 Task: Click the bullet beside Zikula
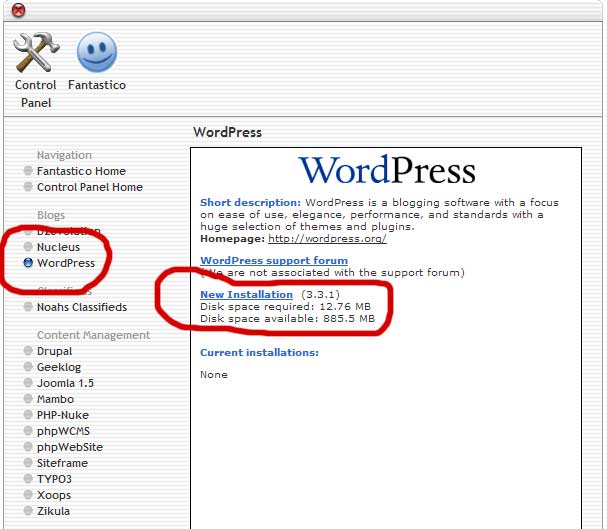point(28,511)
